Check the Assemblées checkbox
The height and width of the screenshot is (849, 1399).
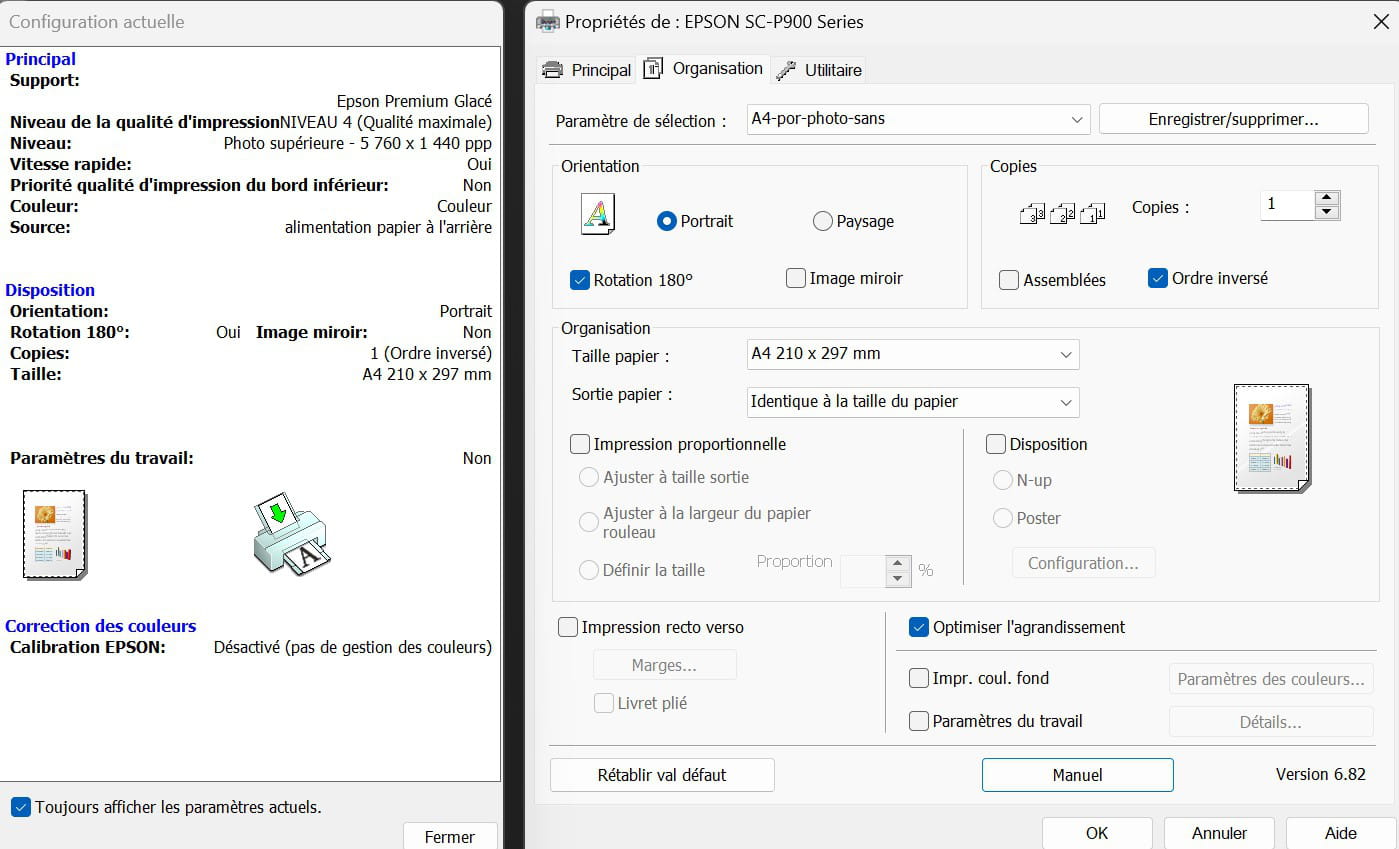click(x=1009, y=280)
